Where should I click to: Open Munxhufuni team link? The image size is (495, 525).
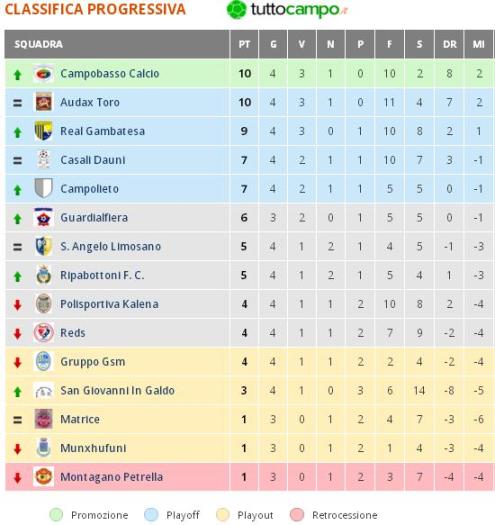[93, 448]
